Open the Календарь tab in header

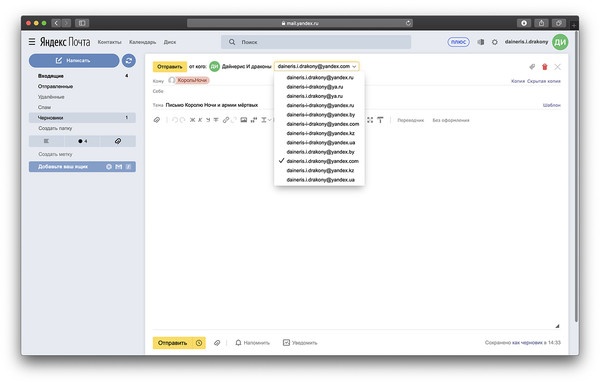coord(142,42)
